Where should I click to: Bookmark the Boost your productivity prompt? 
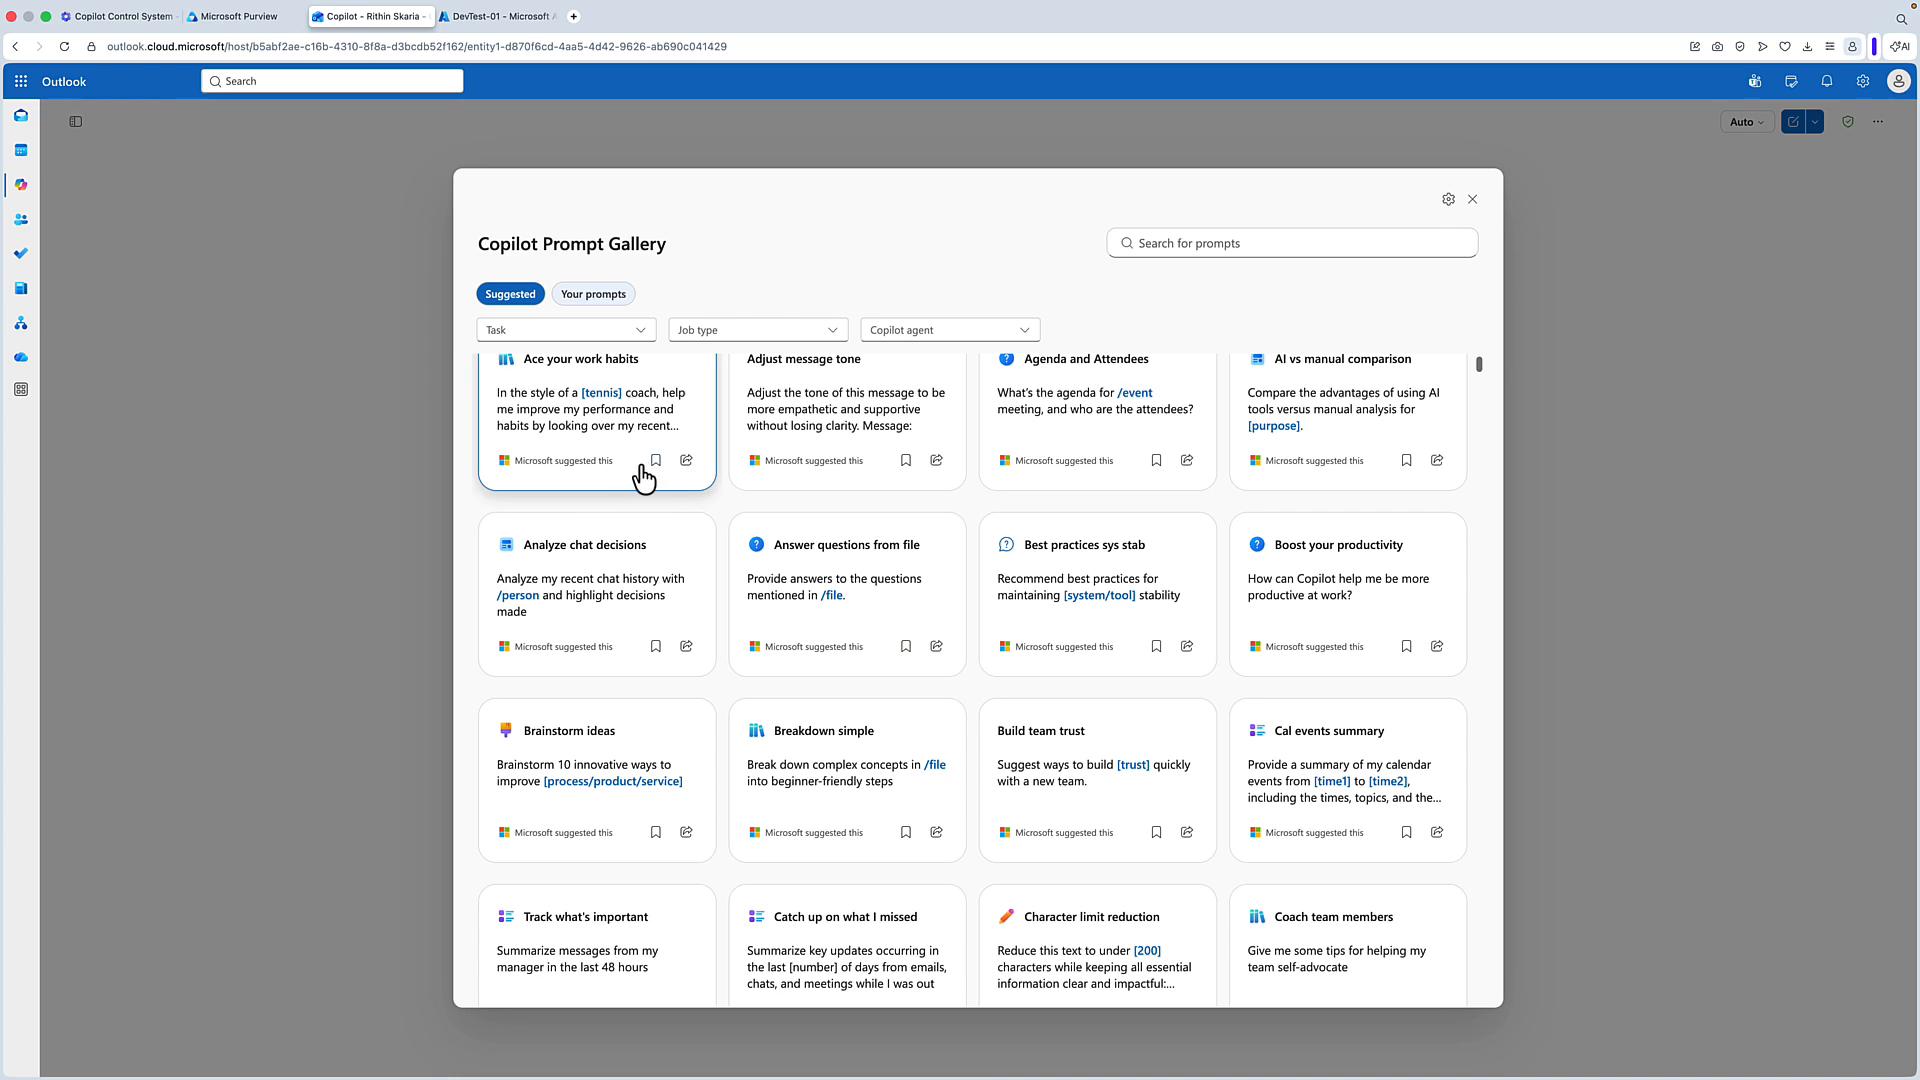tap(1406, 646)
